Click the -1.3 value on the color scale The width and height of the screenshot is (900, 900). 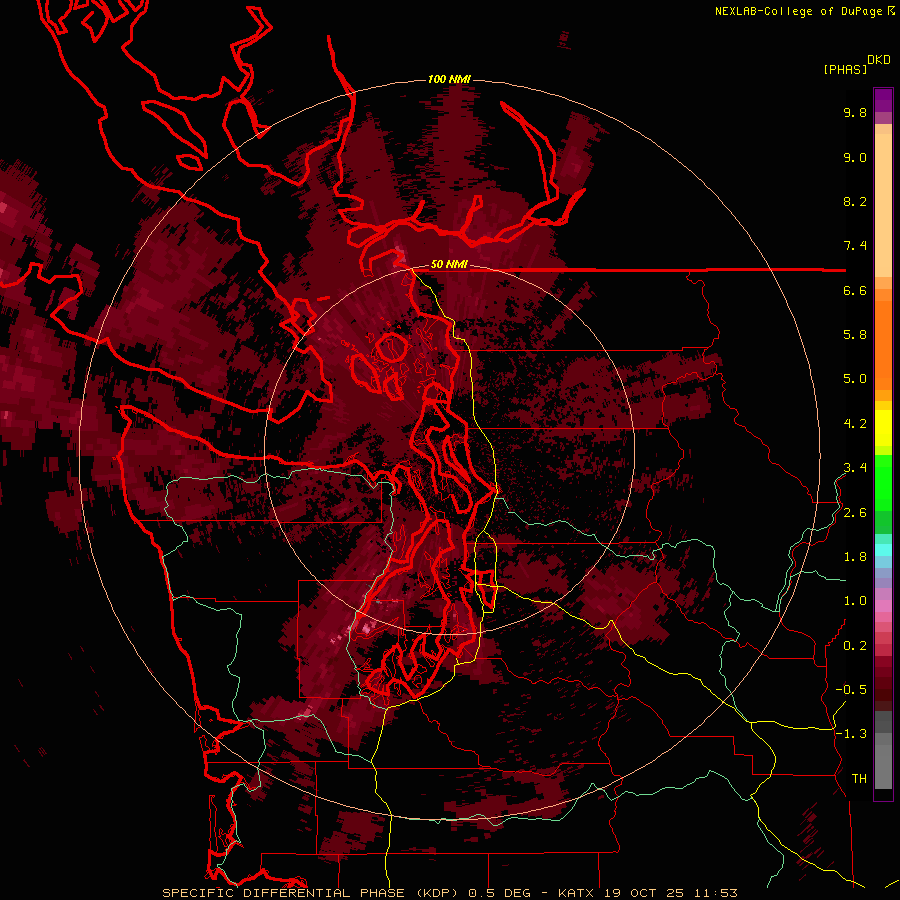(x=851, y=734)
